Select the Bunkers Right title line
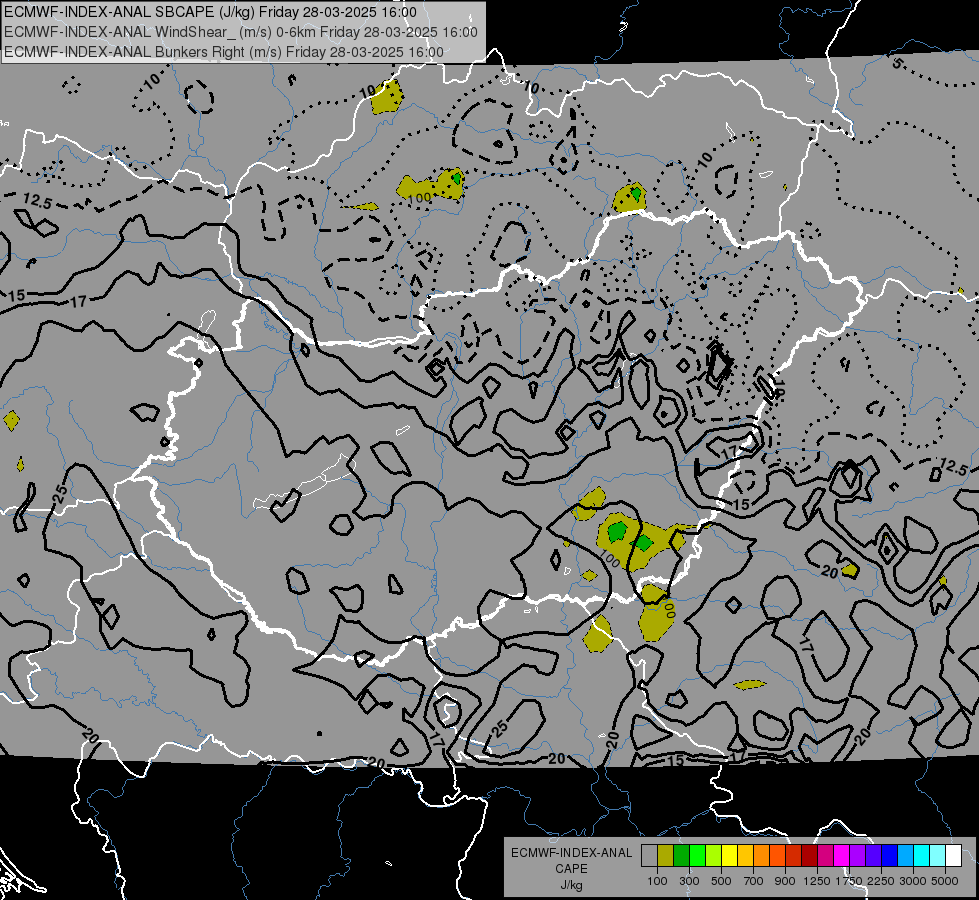 click(224, 52)
